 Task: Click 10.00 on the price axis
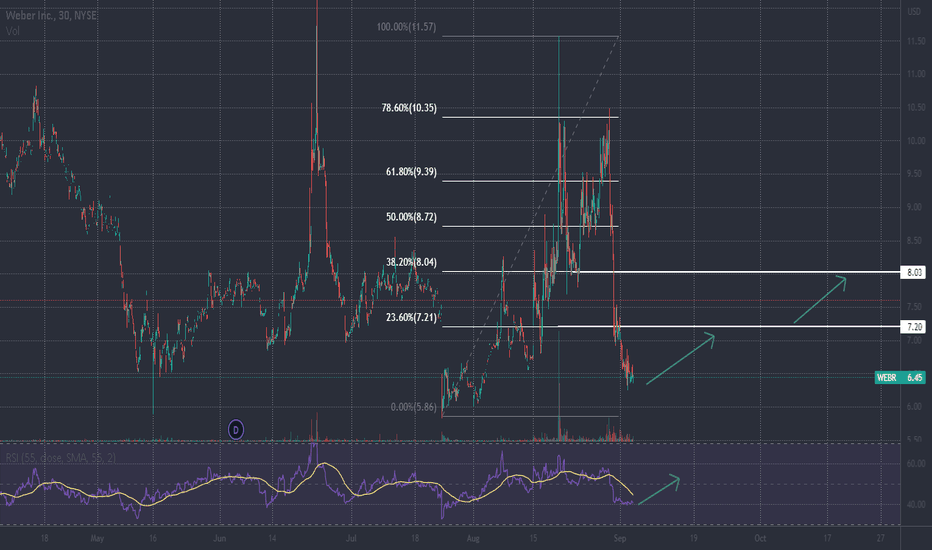915,141
